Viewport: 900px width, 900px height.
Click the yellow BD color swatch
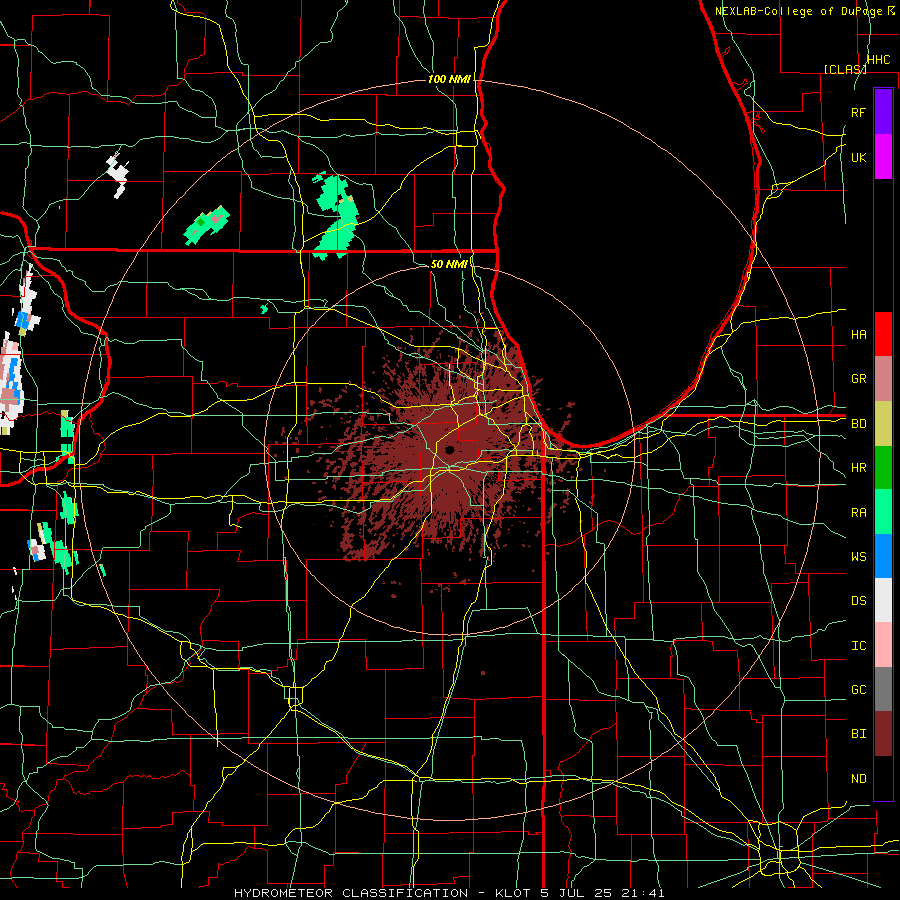coord(883,424)
